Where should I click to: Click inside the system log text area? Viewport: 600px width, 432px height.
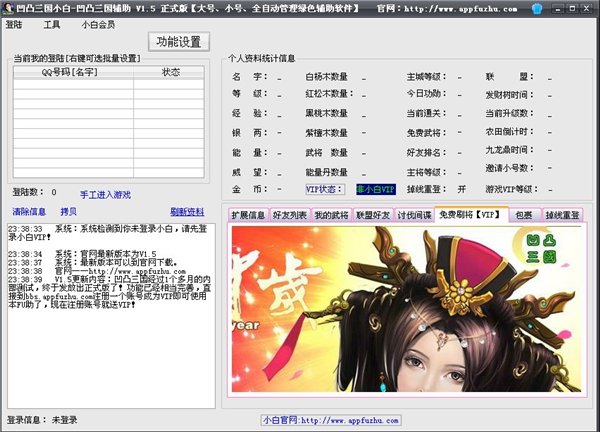point(111,316)
